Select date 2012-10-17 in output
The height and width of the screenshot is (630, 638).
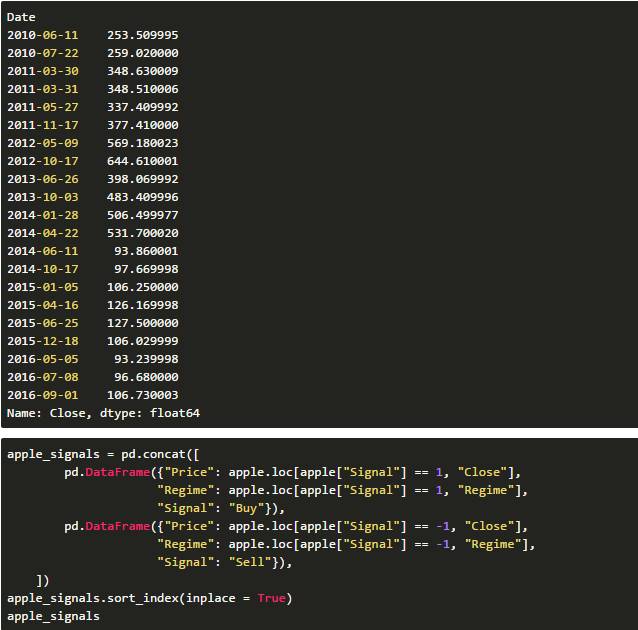43,161
